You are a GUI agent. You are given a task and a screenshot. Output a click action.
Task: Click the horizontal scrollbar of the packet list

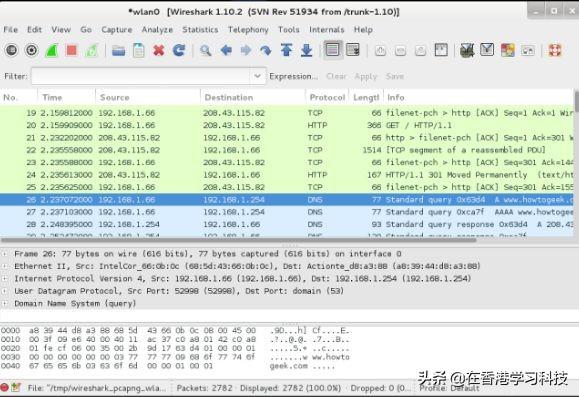238,240
